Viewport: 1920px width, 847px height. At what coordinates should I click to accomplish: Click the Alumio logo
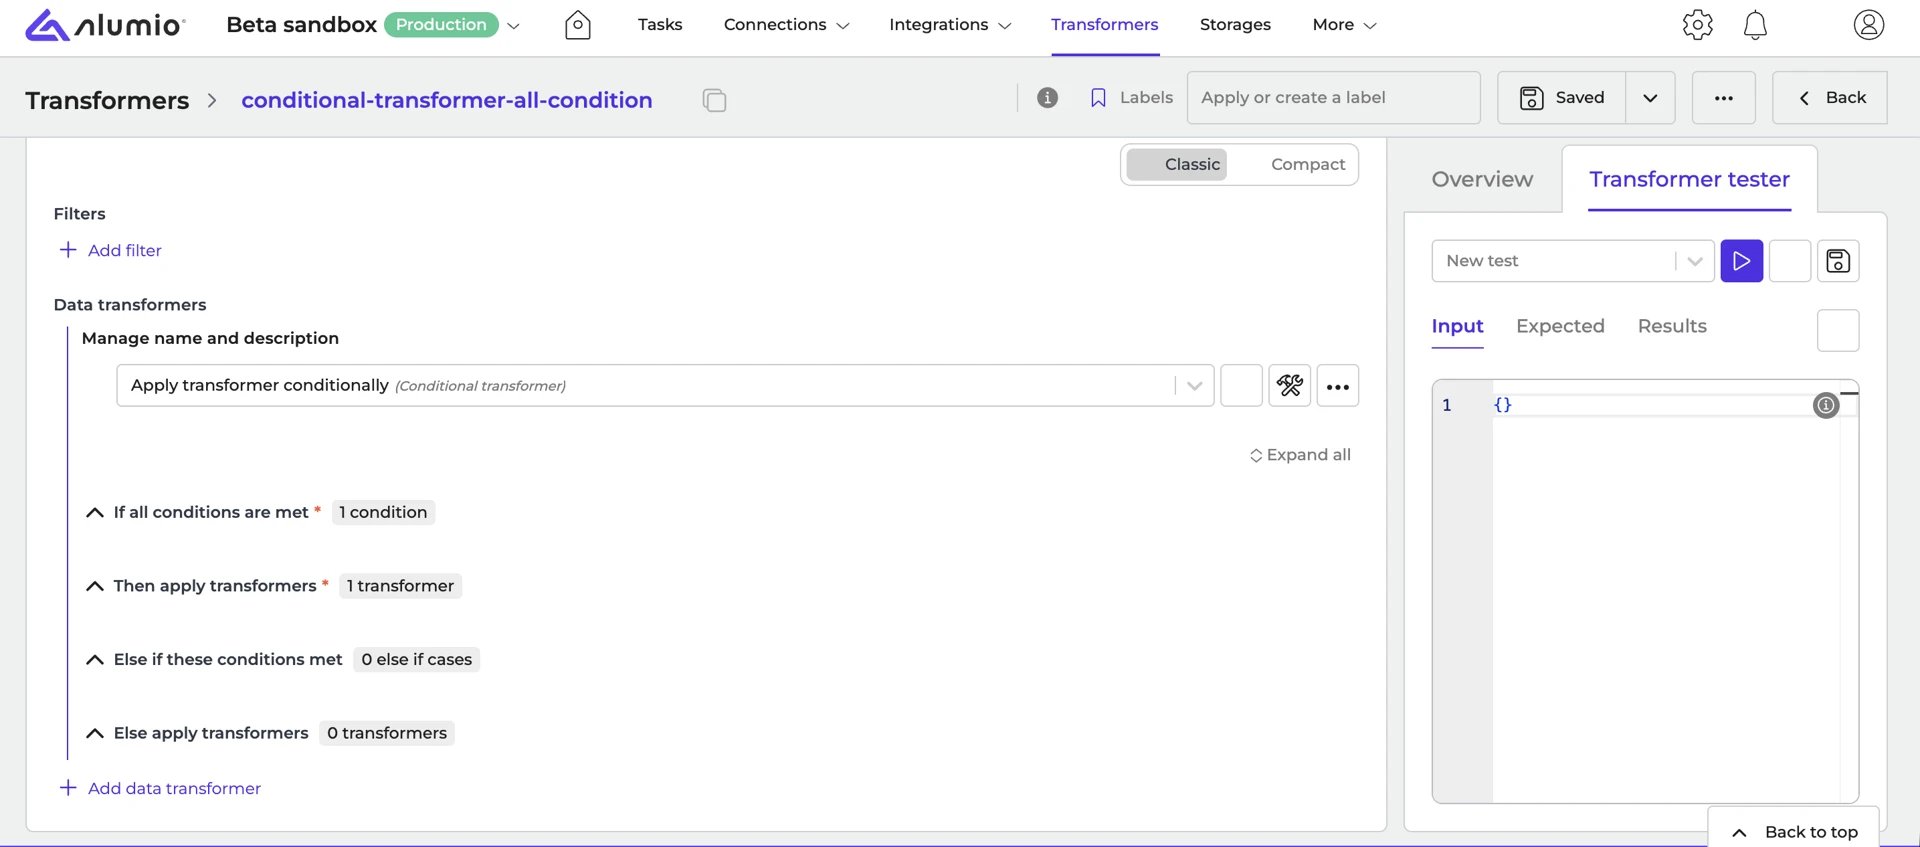pyautogui.click(x=104, y=25)
